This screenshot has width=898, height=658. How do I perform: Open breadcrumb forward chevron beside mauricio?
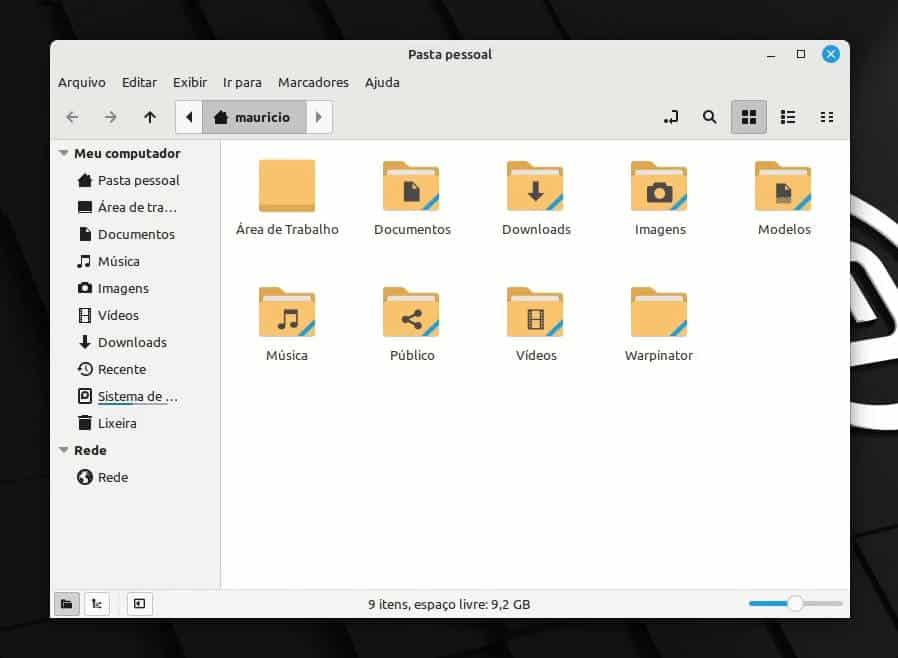tap(318, 117)
